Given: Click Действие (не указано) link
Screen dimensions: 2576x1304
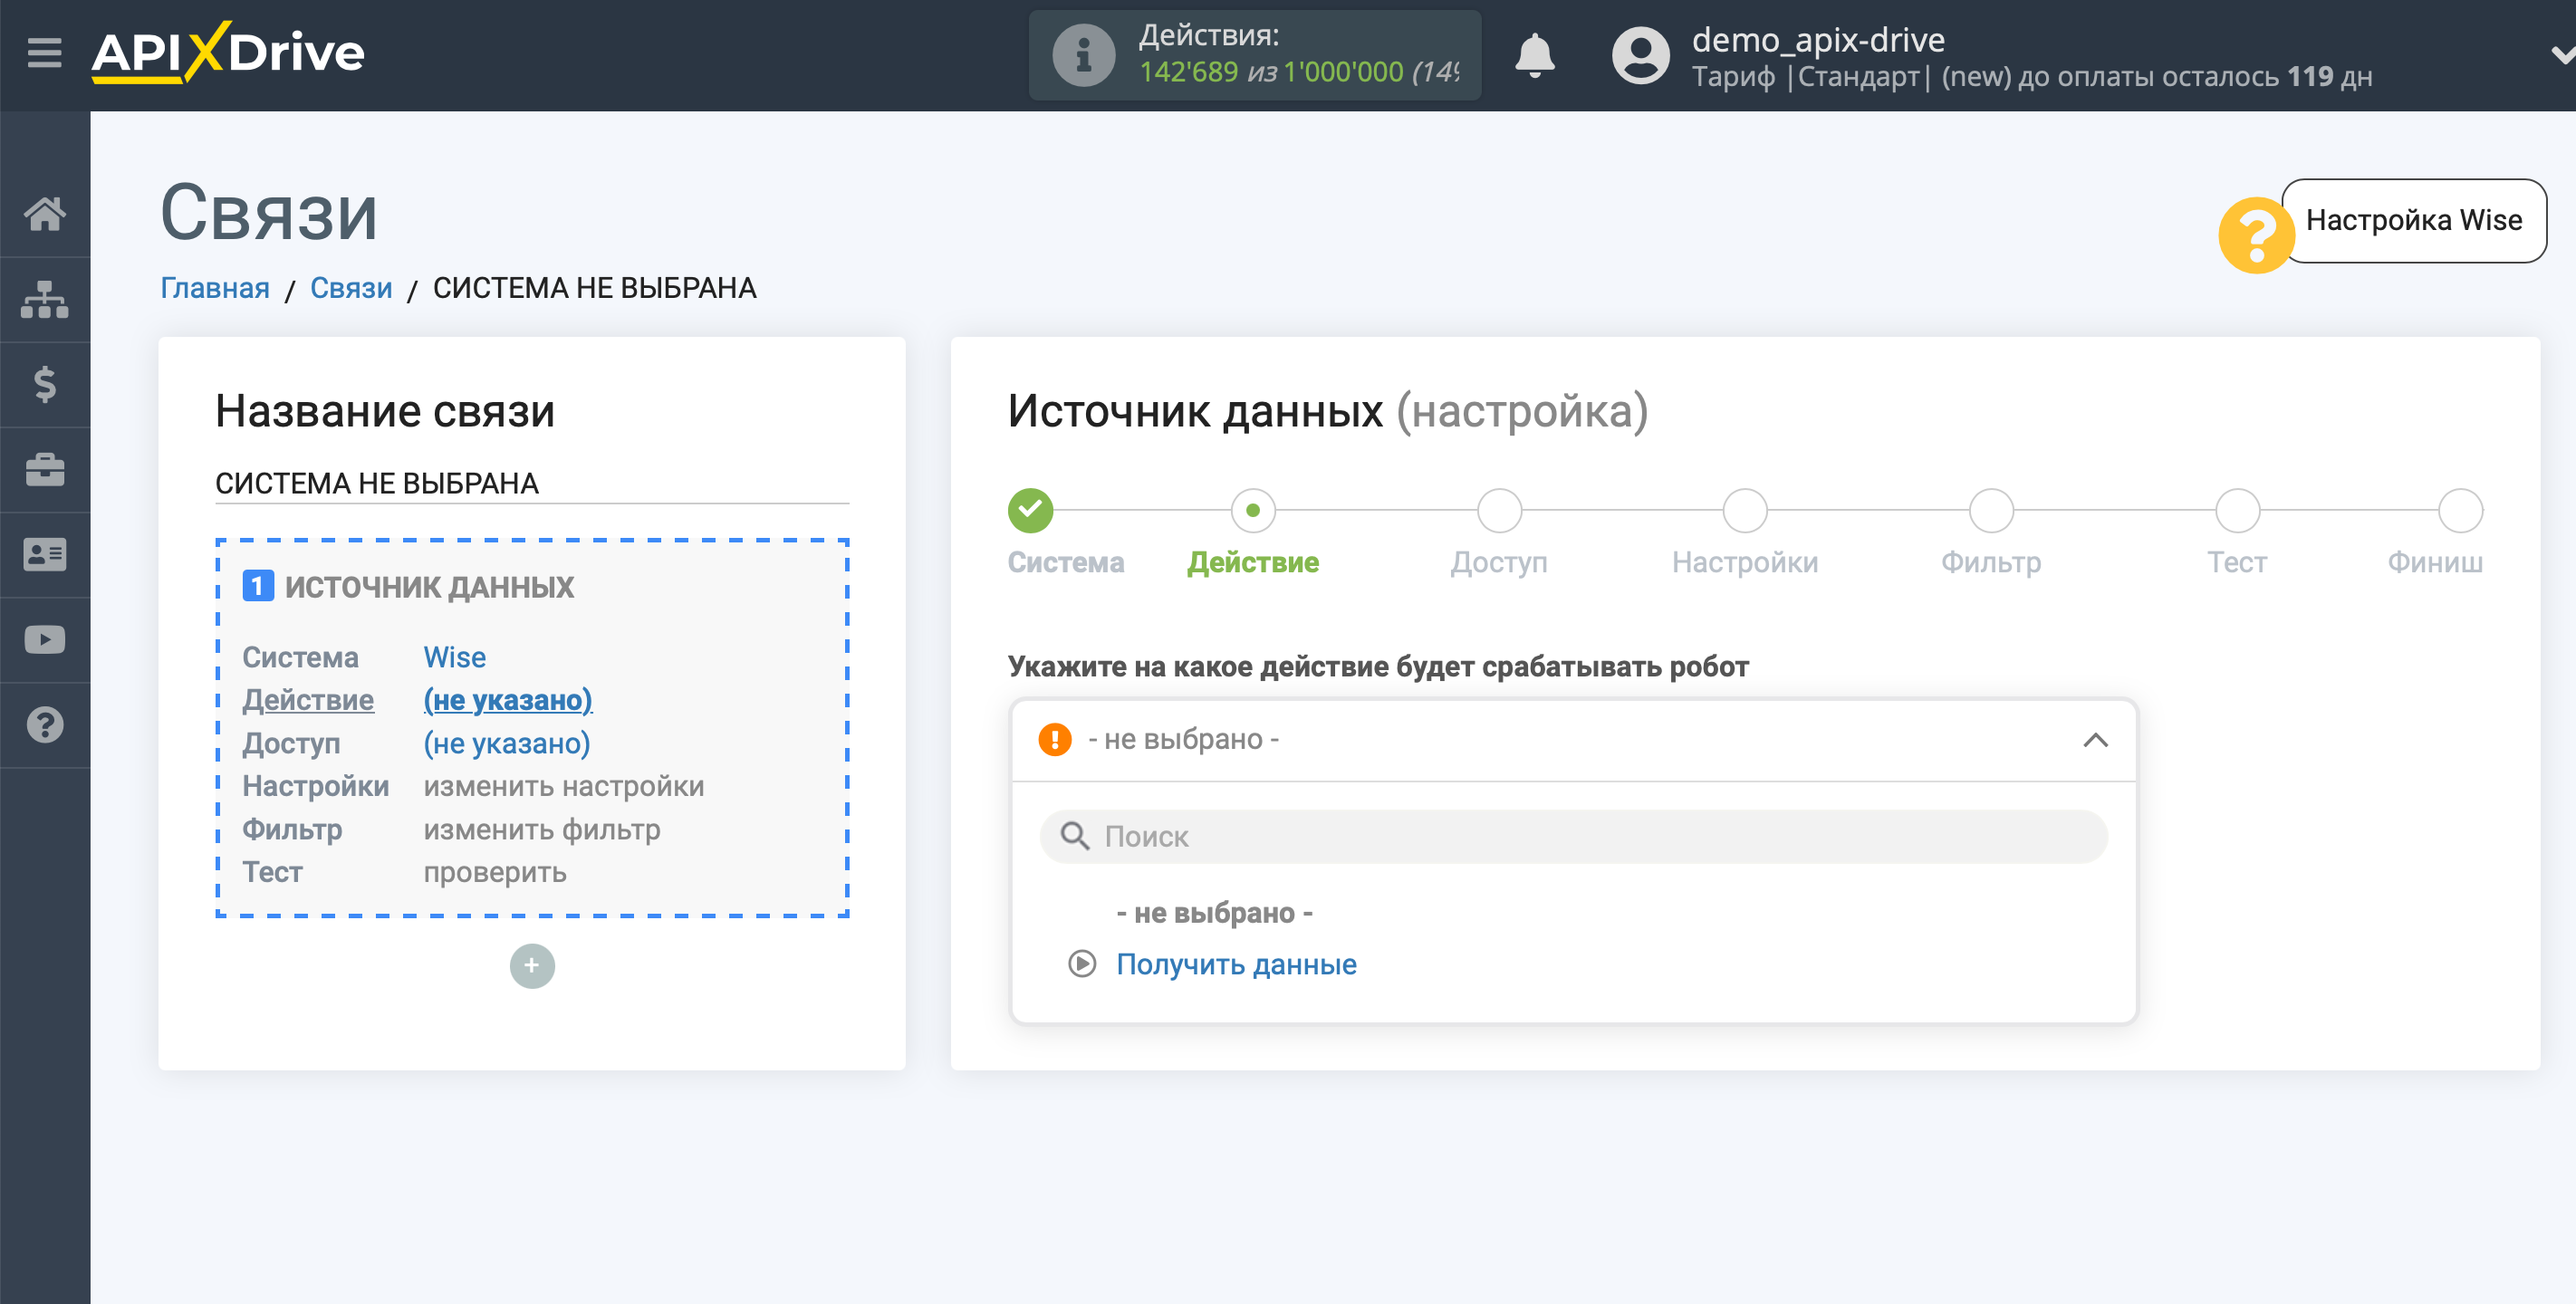Looking at the screenshot, I should 508,700.
